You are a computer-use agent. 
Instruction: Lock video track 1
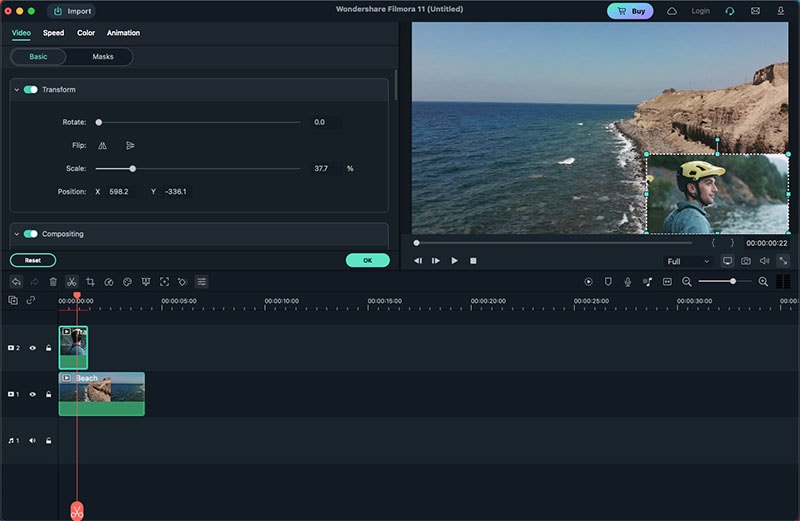[x=48, y=394]
